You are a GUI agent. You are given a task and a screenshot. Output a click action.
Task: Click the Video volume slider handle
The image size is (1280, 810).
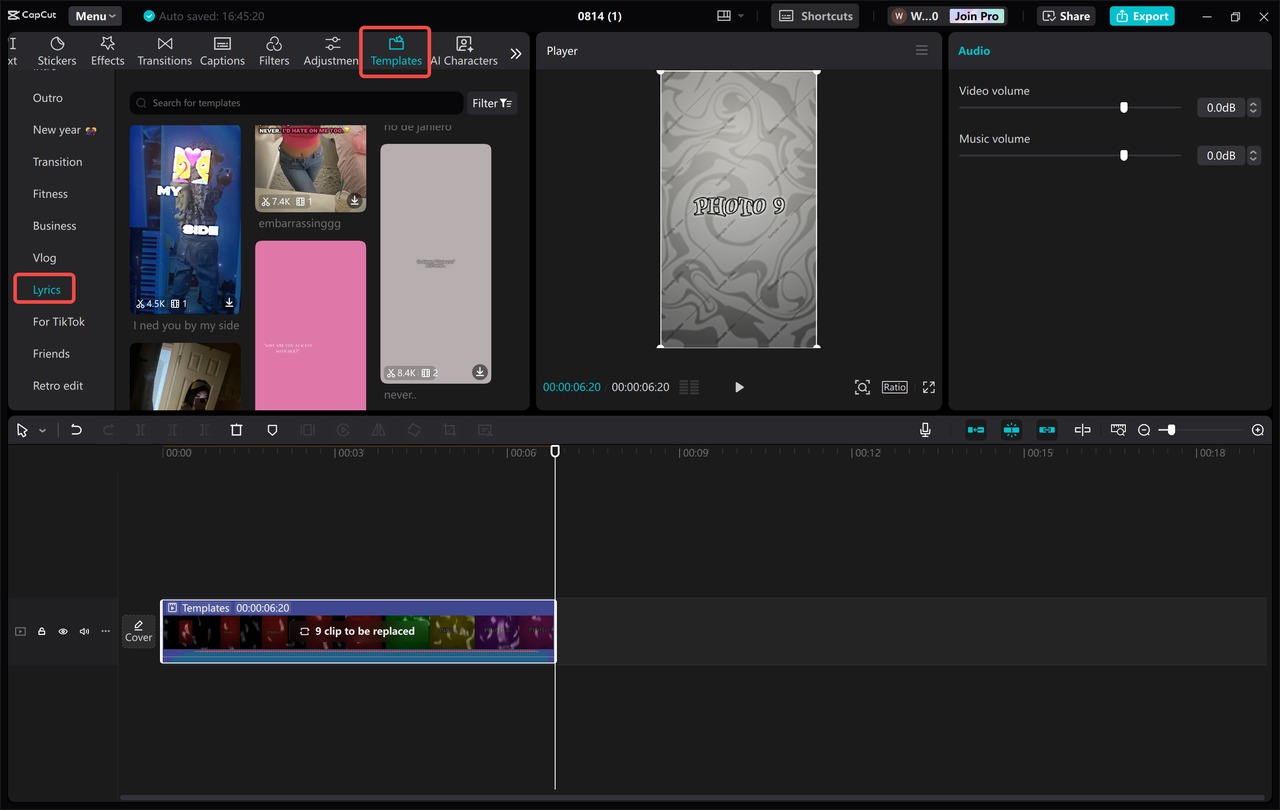click(1124, 107)
